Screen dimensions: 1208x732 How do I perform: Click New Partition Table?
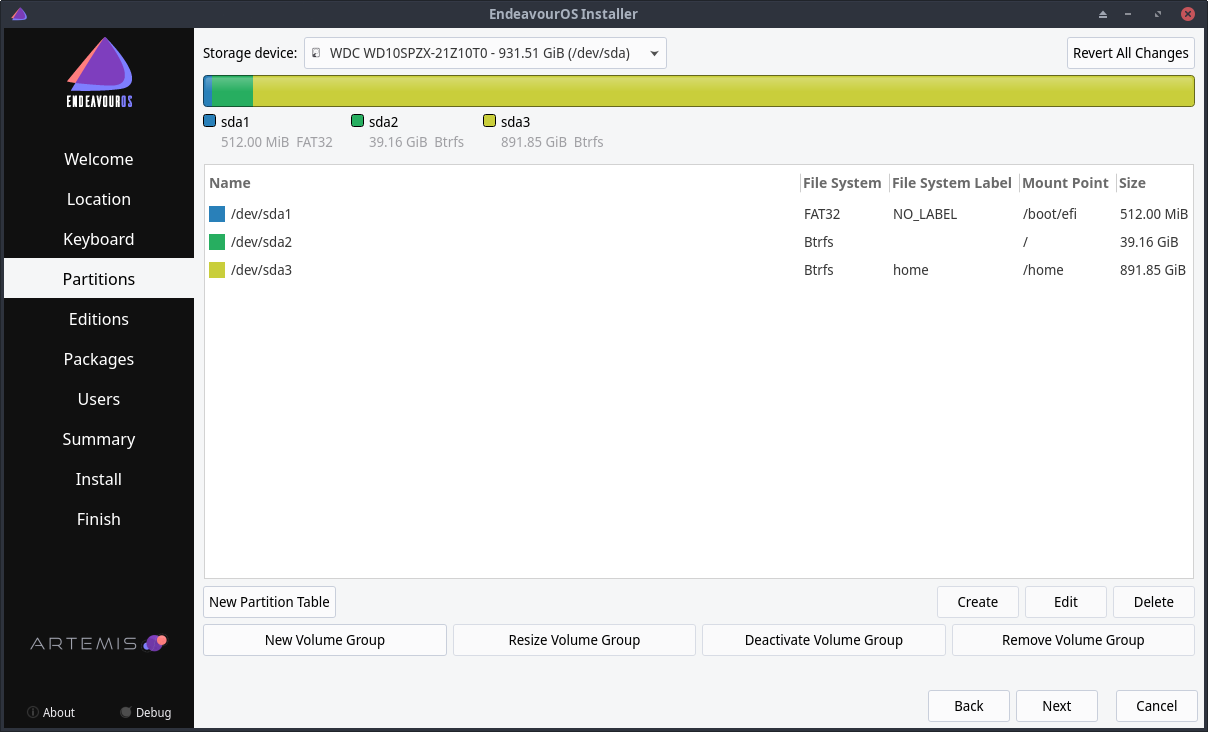pyautogui.click(x=268, y=602)
